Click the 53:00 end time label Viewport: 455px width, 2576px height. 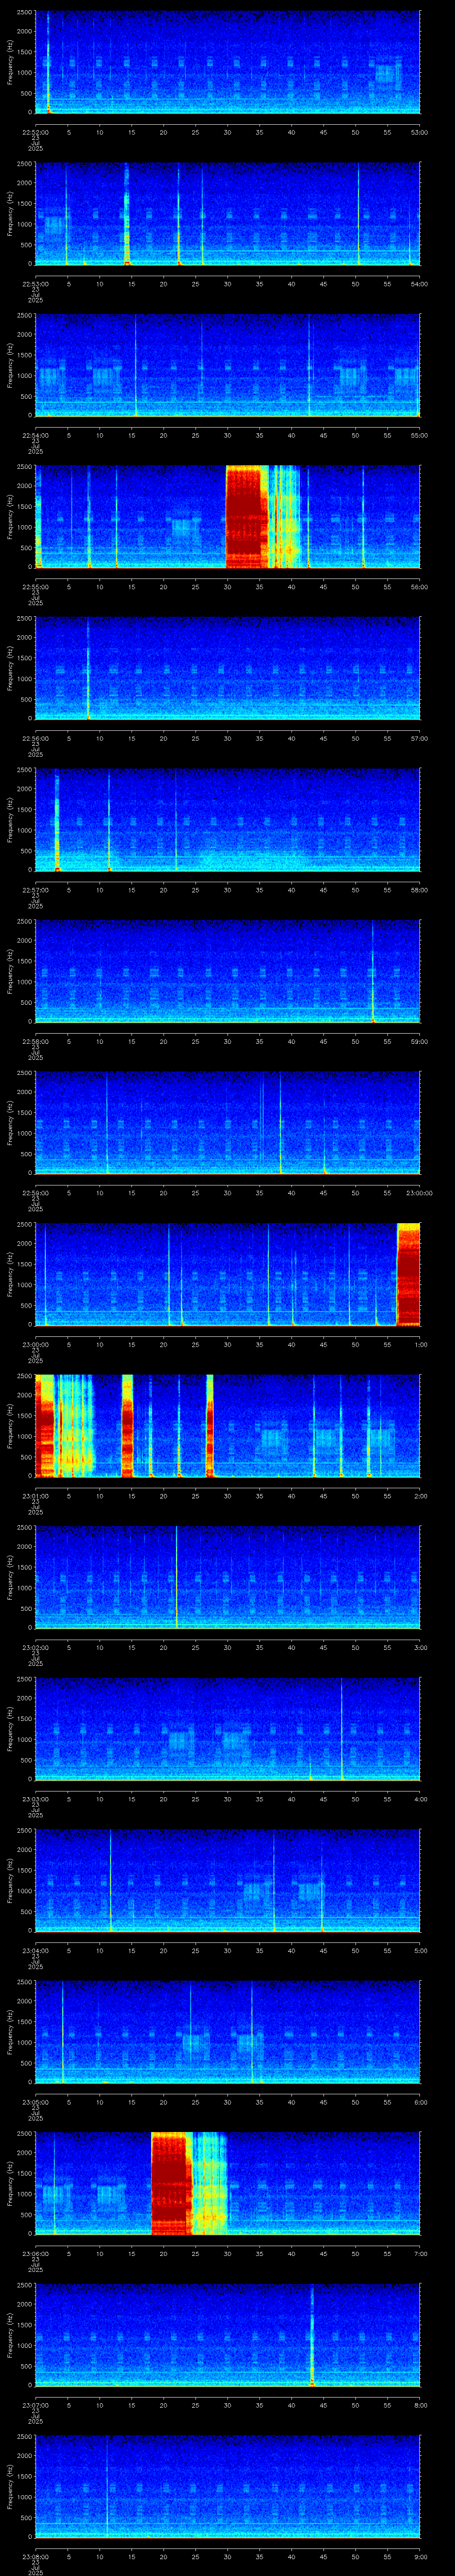coord(420,132)
